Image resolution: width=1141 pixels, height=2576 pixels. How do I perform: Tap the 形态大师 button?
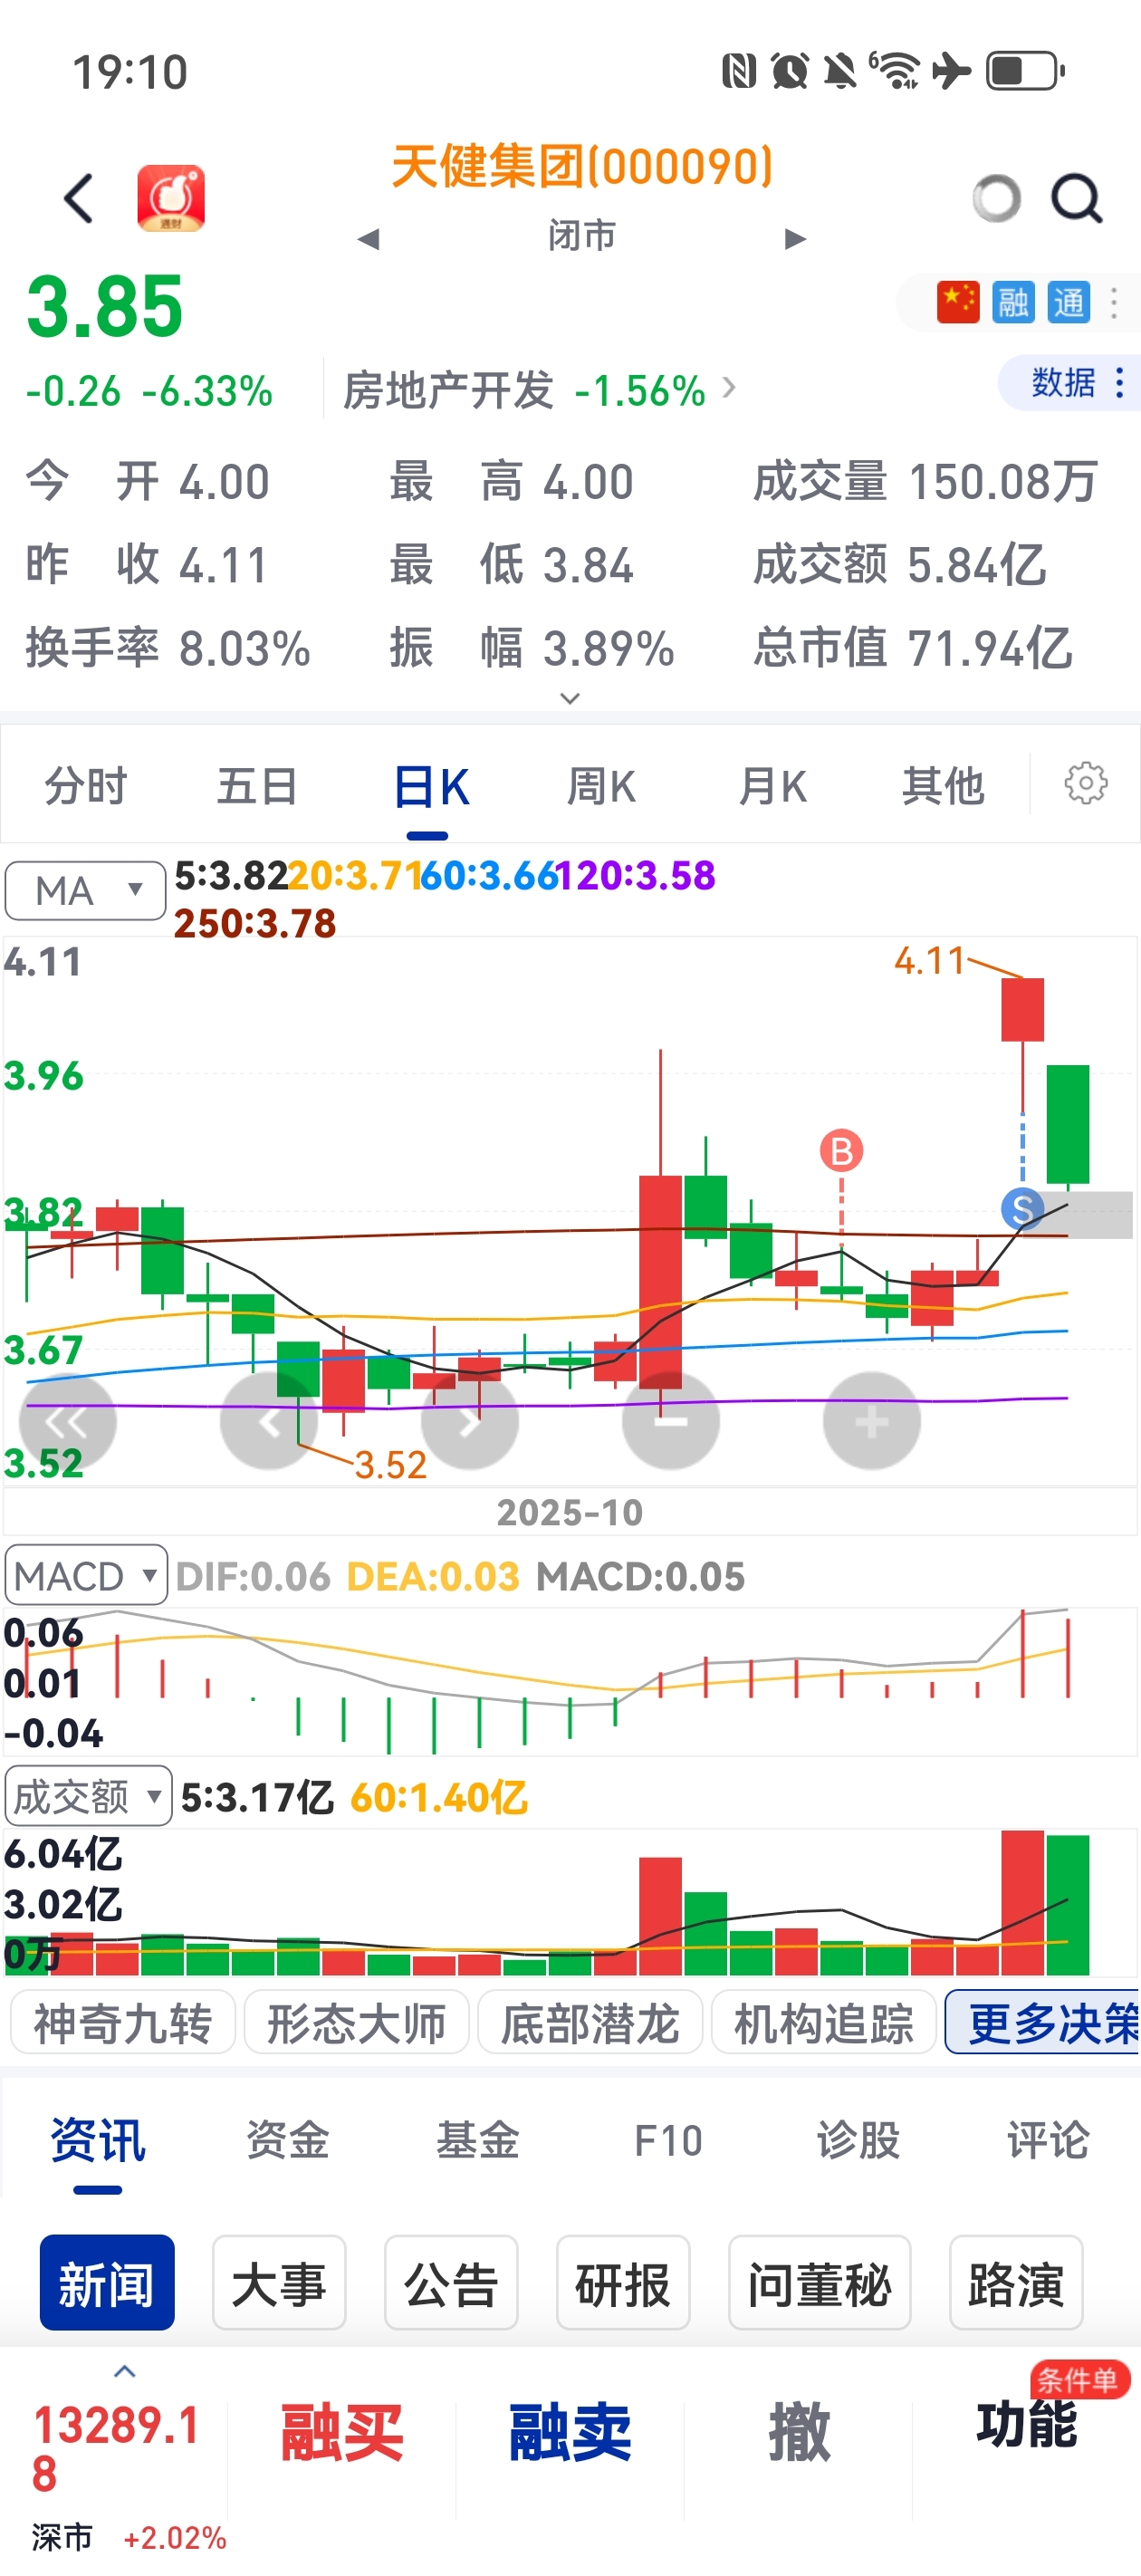tap(356, 2023)
